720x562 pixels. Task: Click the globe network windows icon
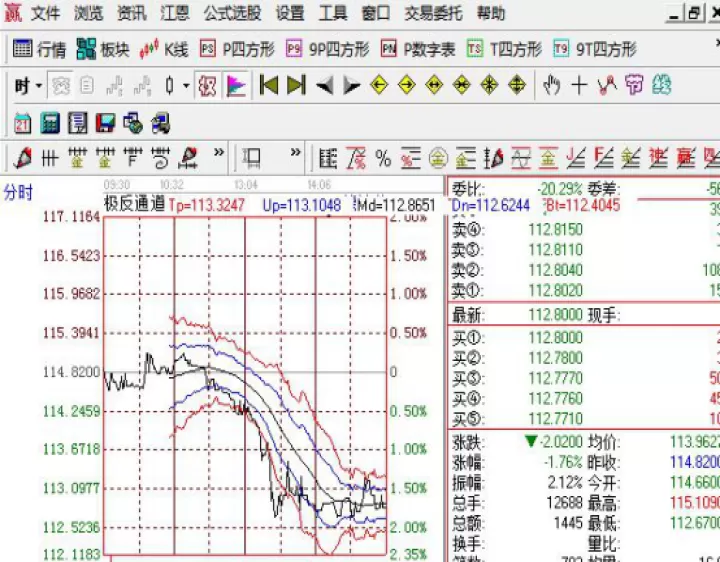coord(133,123)
